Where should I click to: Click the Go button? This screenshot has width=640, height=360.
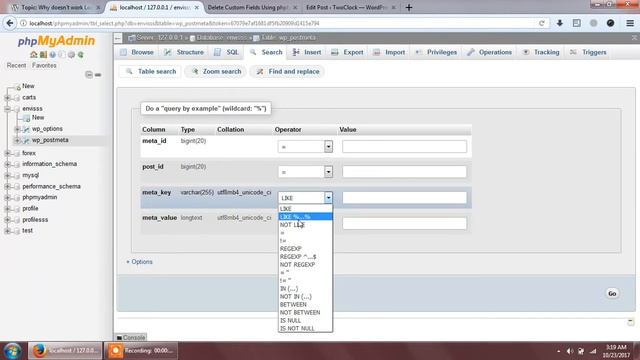[x=612, y=293]
